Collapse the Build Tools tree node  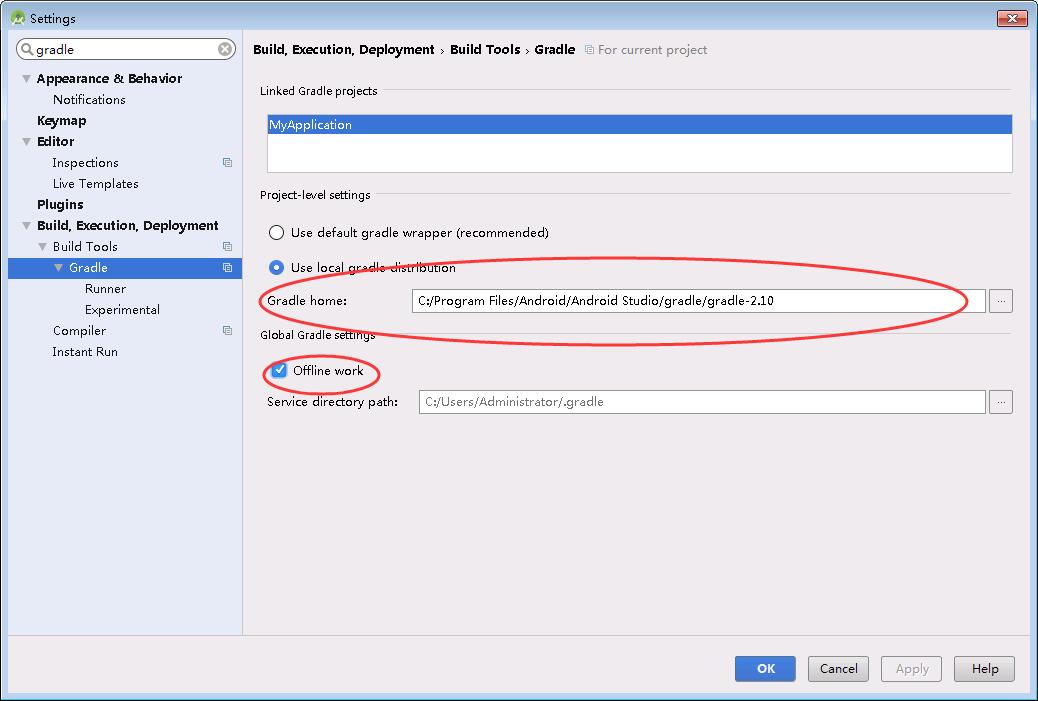pos(42,247)
